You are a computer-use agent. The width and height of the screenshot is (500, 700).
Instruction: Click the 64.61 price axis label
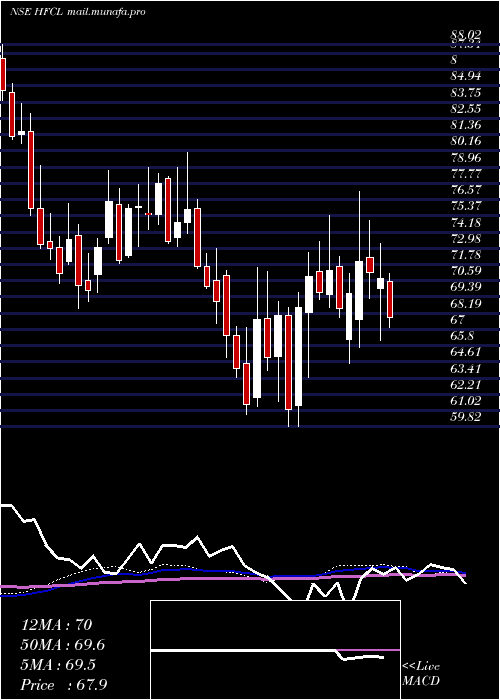point(466,353)
